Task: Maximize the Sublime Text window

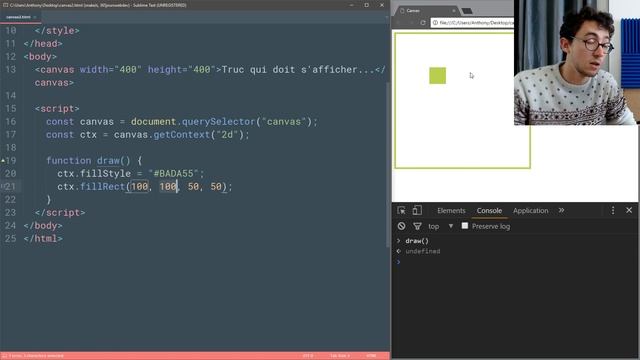Action: 367,5
